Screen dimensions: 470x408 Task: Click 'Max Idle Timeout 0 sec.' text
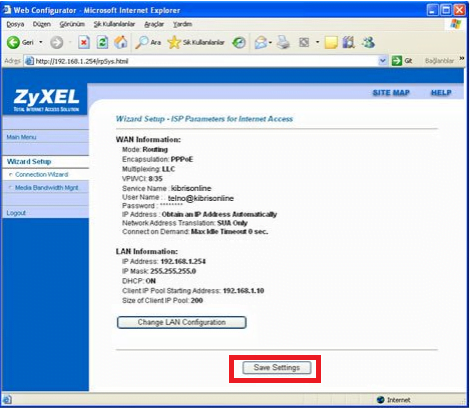[x=229, y=232]
